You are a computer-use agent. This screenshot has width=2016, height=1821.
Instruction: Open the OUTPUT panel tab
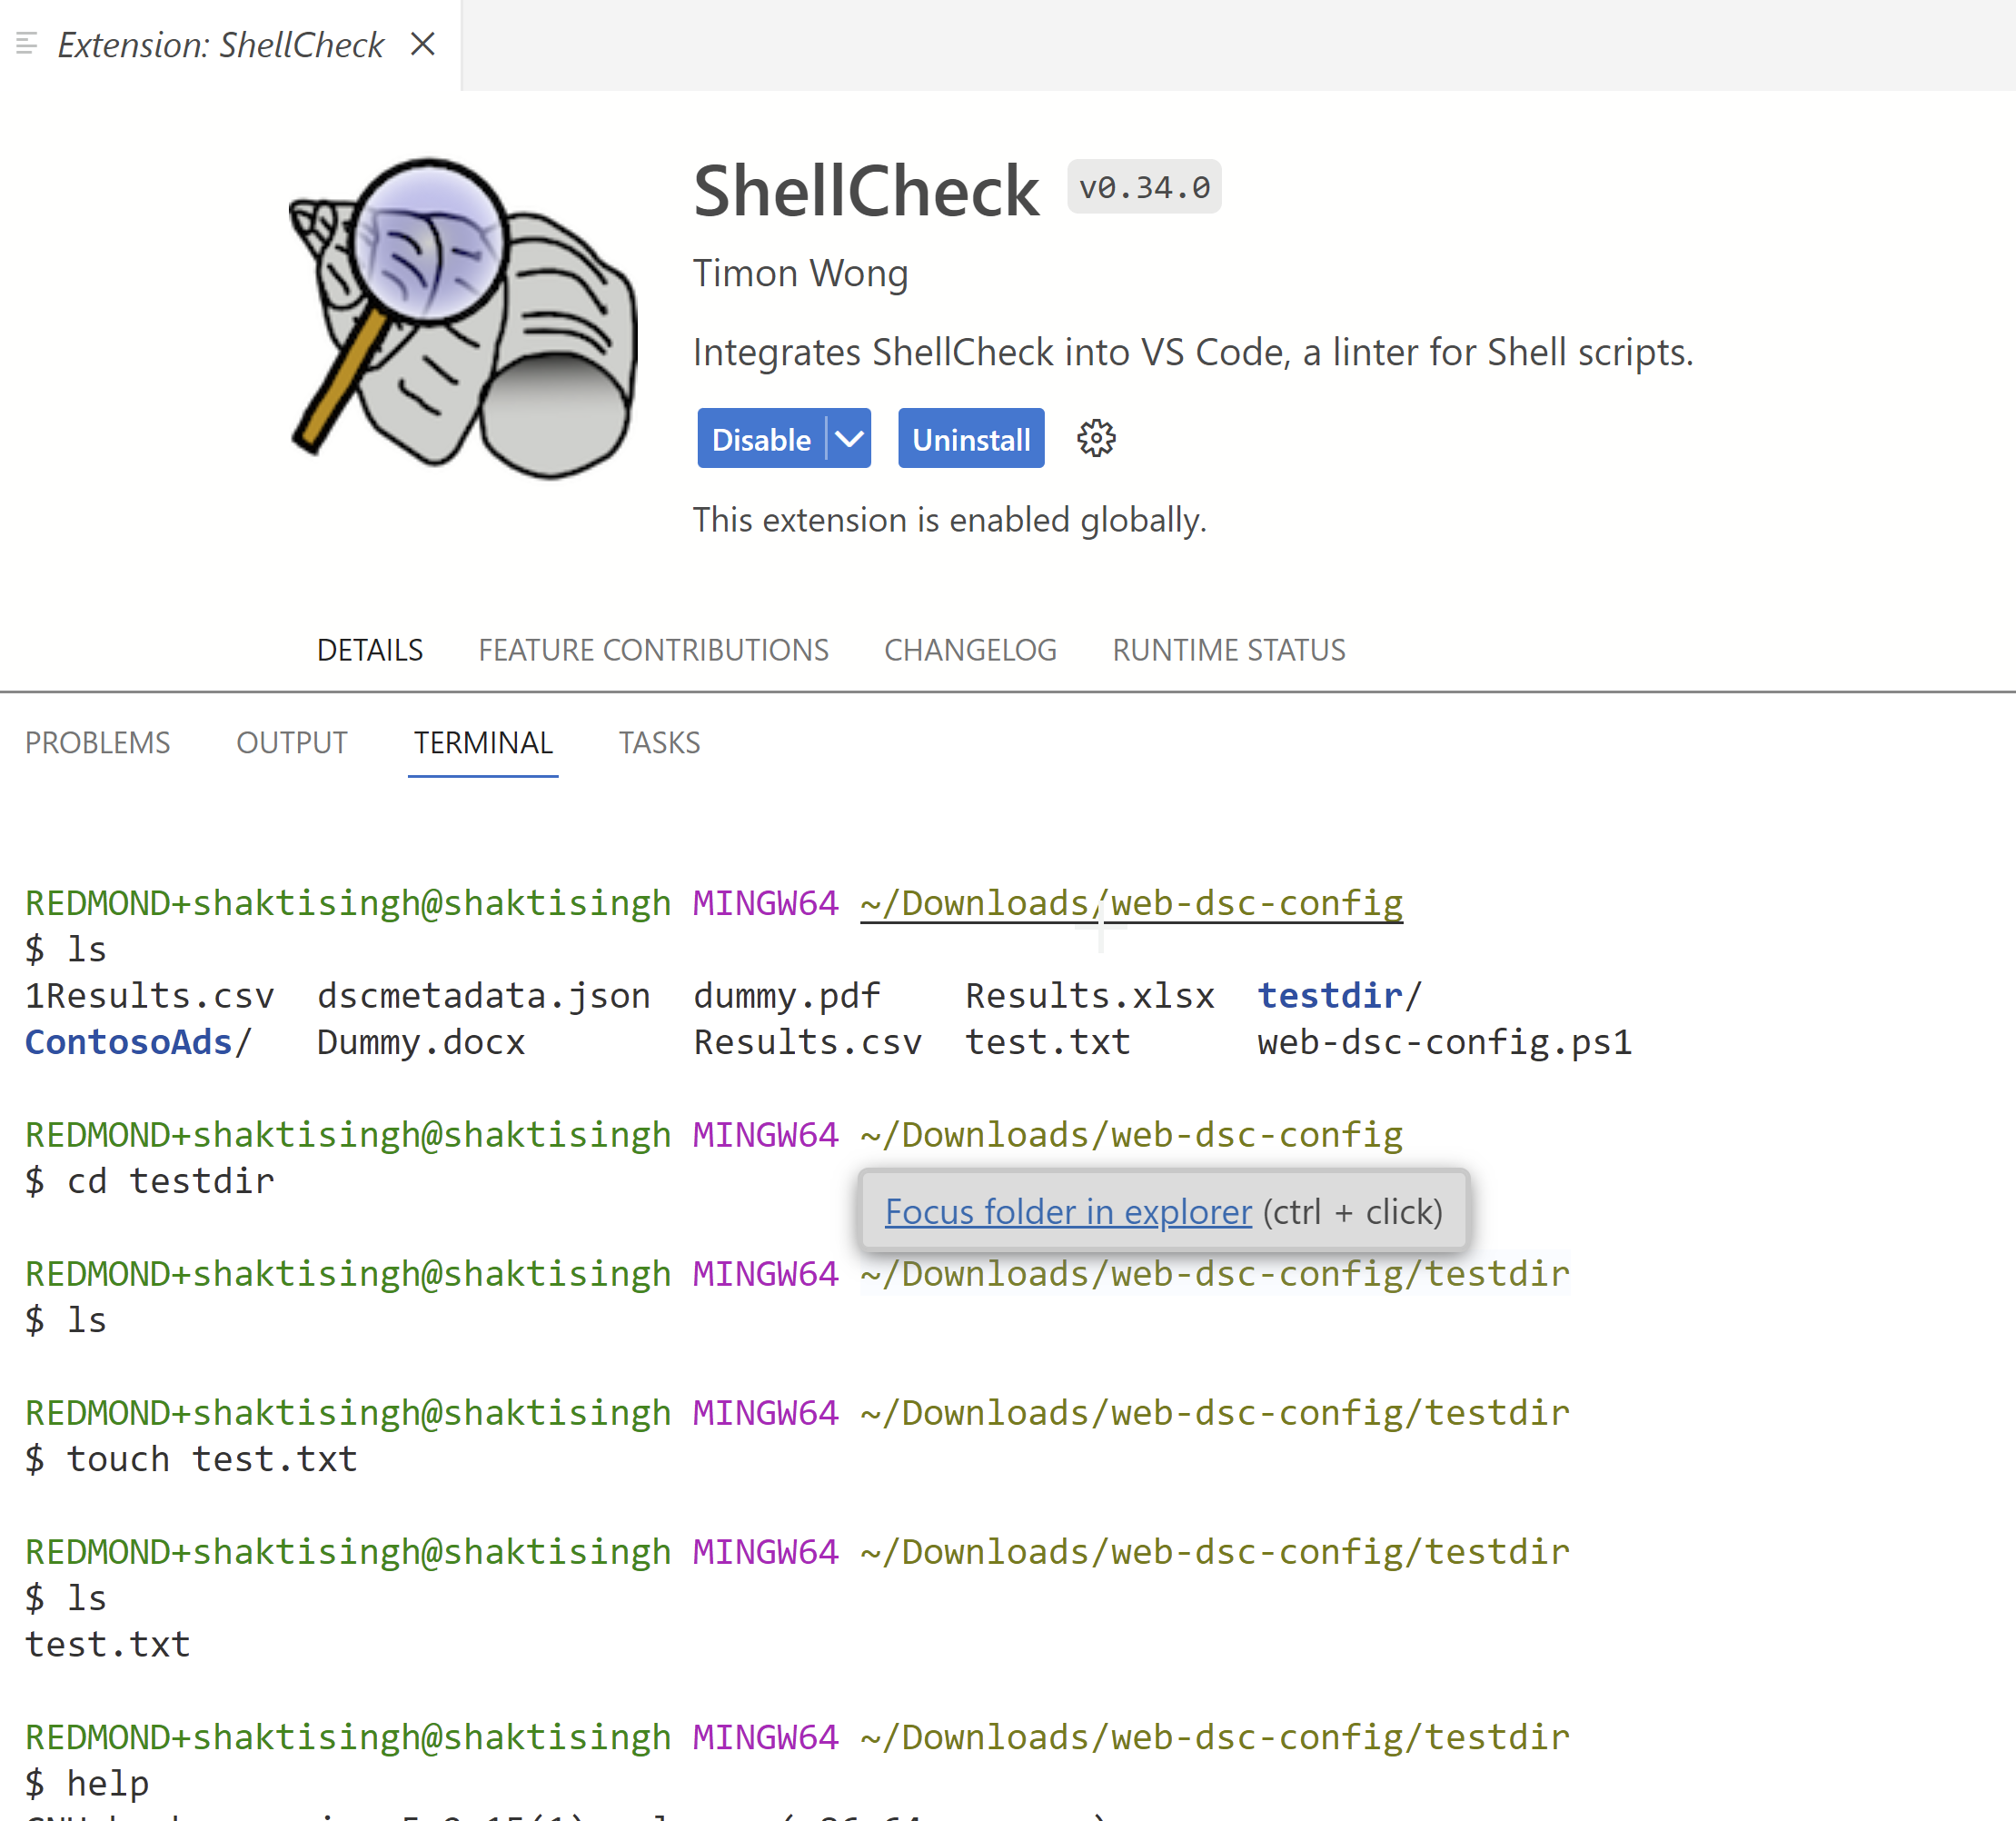pyautogui.click(x=292, y=743)
